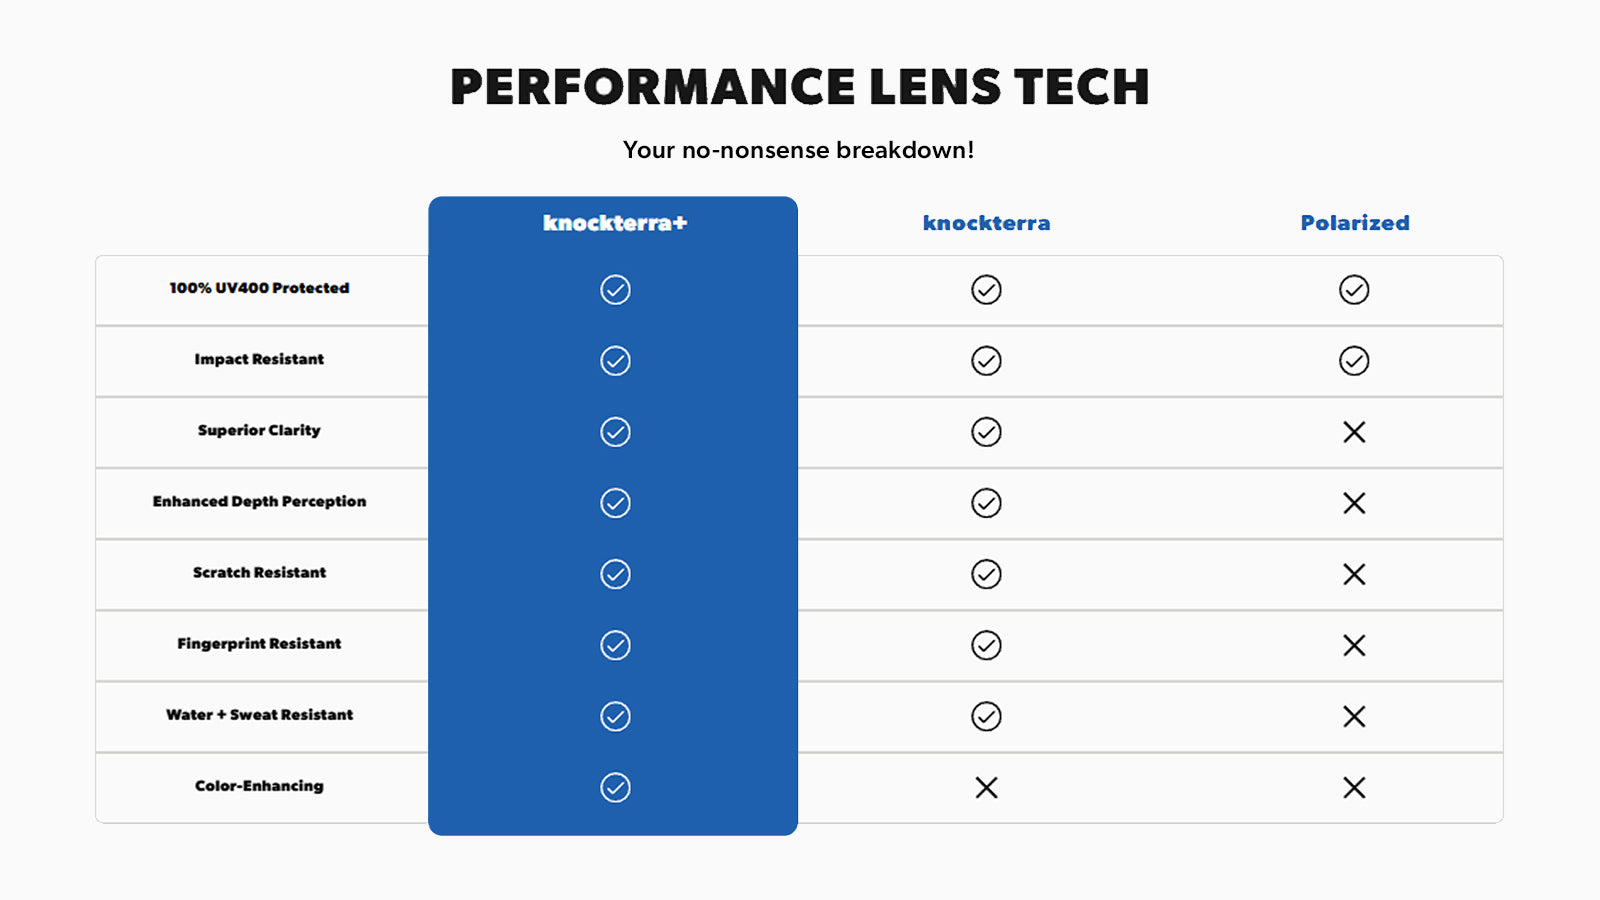Click the Color-Enhancing row label
This screenshot has height=900, width=1600.
[x=259, y=786]
